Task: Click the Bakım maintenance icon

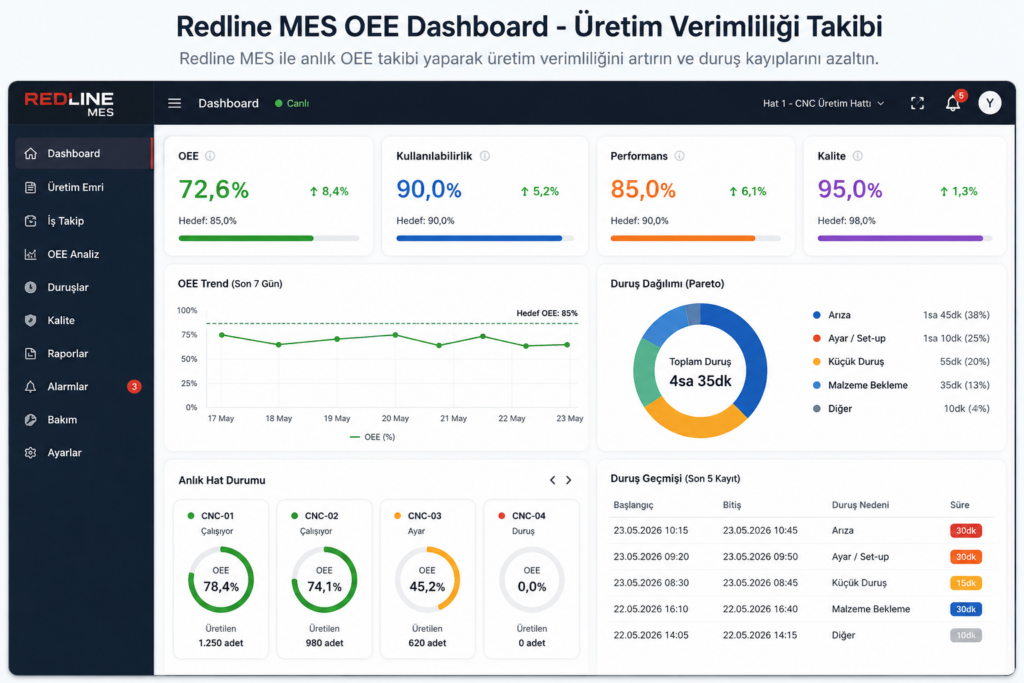Action: click(x=31, y=420)
